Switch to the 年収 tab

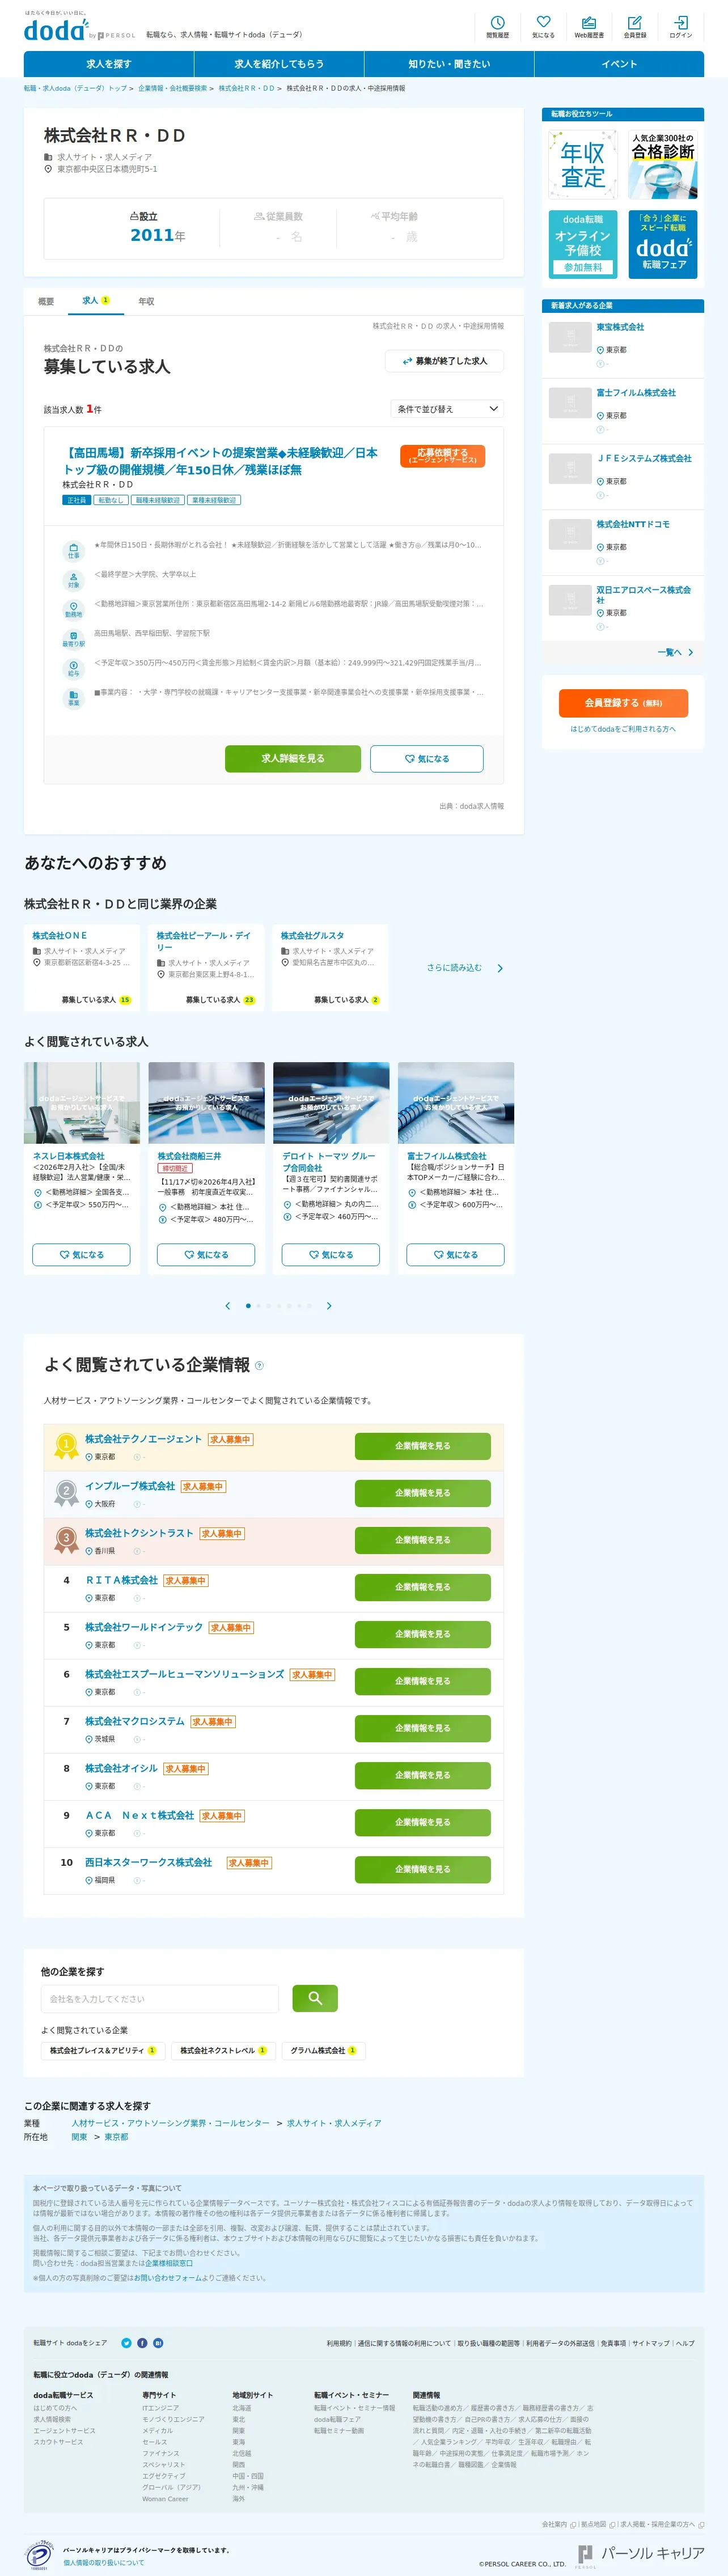146,301
